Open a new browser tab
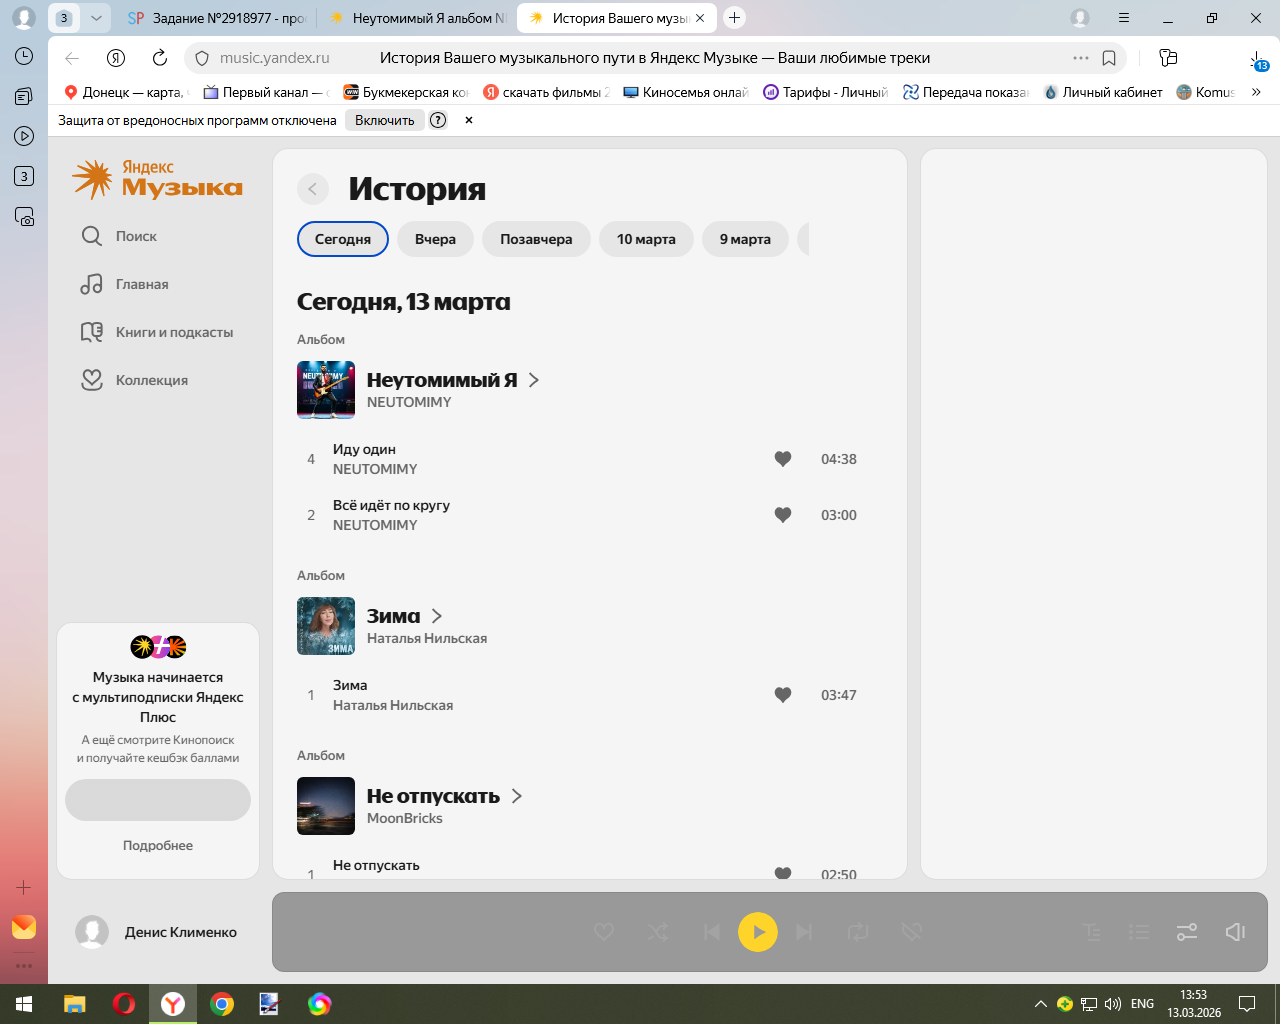The height and width of the screenshot is (1024, 1280). [x=734, y=18]
